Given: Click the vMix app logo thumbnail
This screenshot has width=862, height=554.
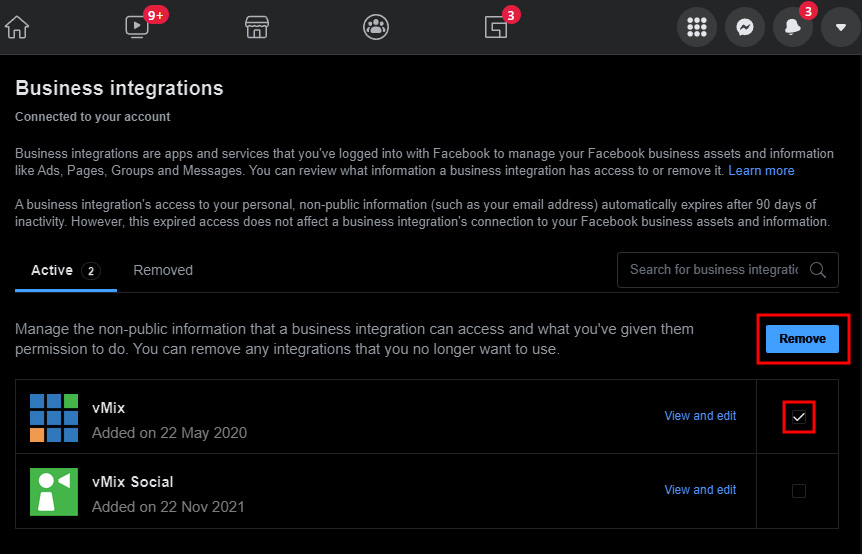Looking at the screenshot, I should pyautogui.click(x=54, y=418).
